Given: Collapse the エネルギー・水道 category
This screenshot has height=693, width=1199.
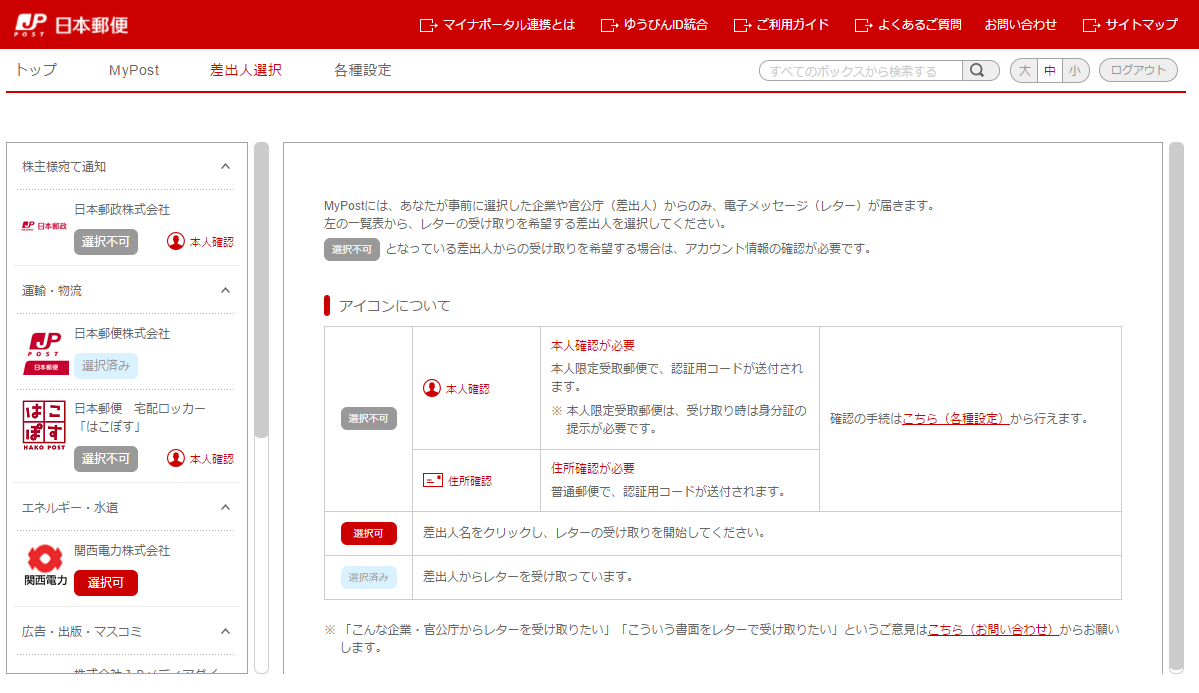Looking at the screenshot, I should tap(226, 507).
